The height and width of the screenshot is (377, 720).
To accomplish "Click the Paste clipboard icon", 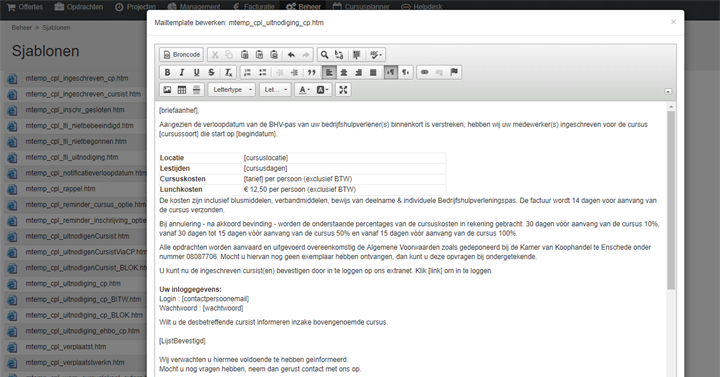I will (x=244, y=55).
